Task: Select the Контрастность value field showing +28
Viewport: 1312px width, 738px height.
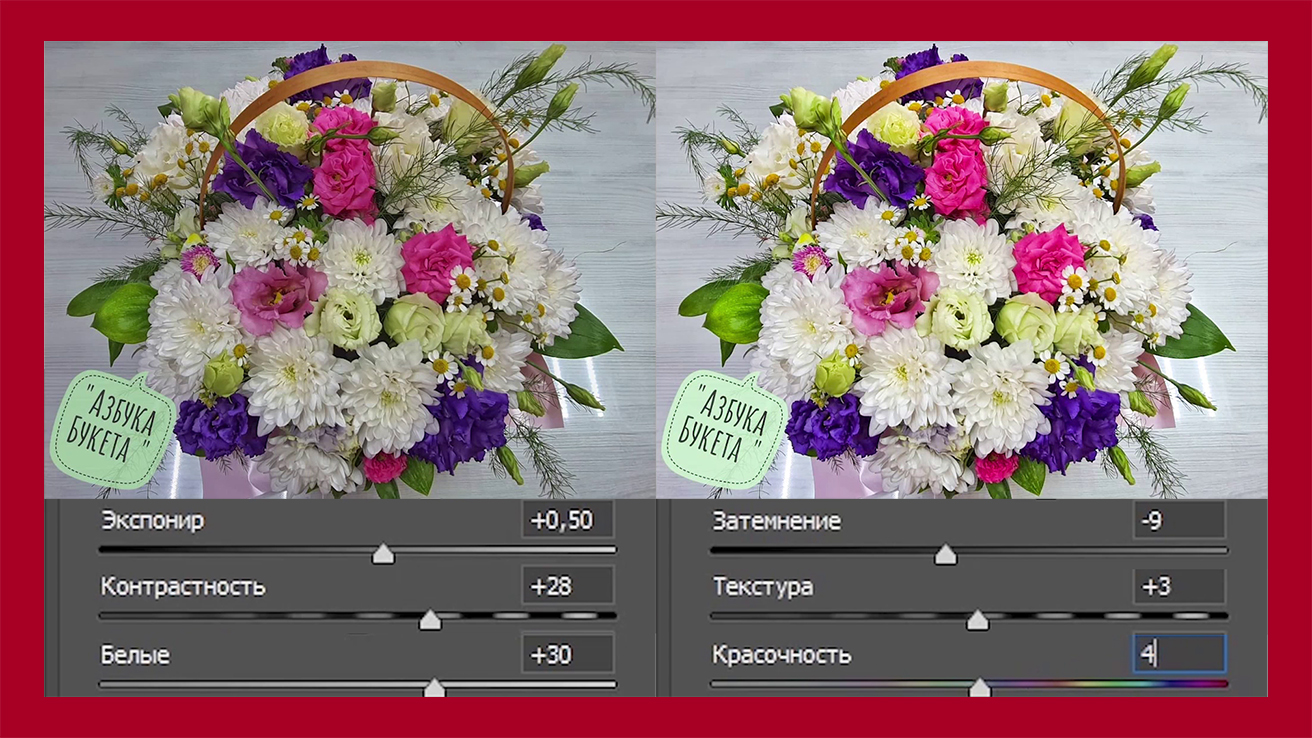Action: coord(568,586)
